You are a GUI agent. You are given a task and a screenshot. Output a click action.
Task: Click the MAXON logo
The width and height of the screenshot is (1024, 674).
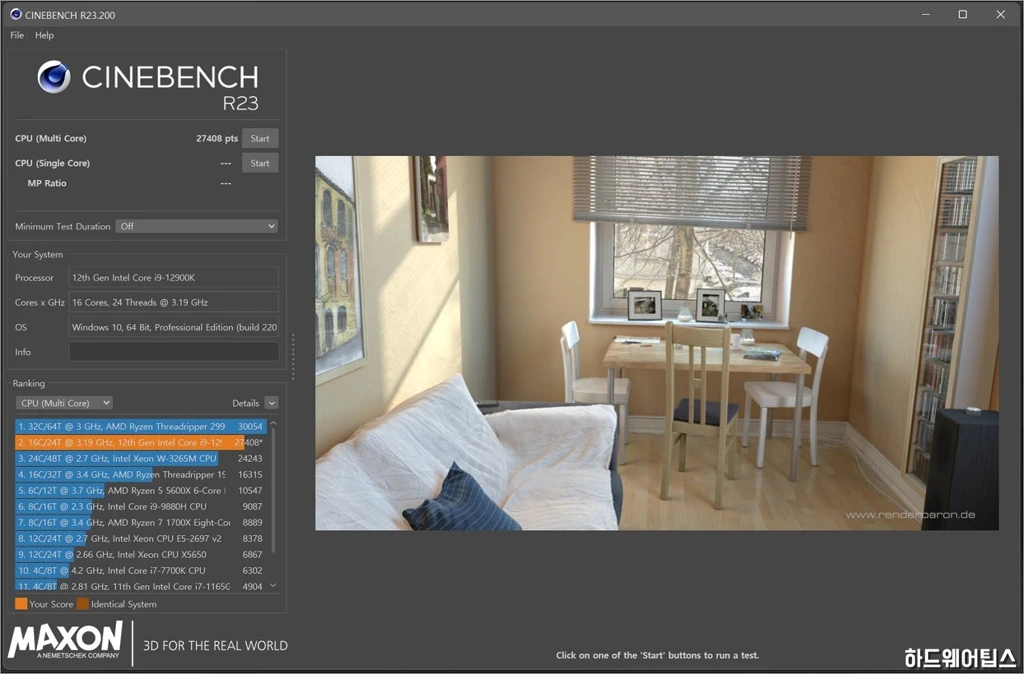click(65, 640)
